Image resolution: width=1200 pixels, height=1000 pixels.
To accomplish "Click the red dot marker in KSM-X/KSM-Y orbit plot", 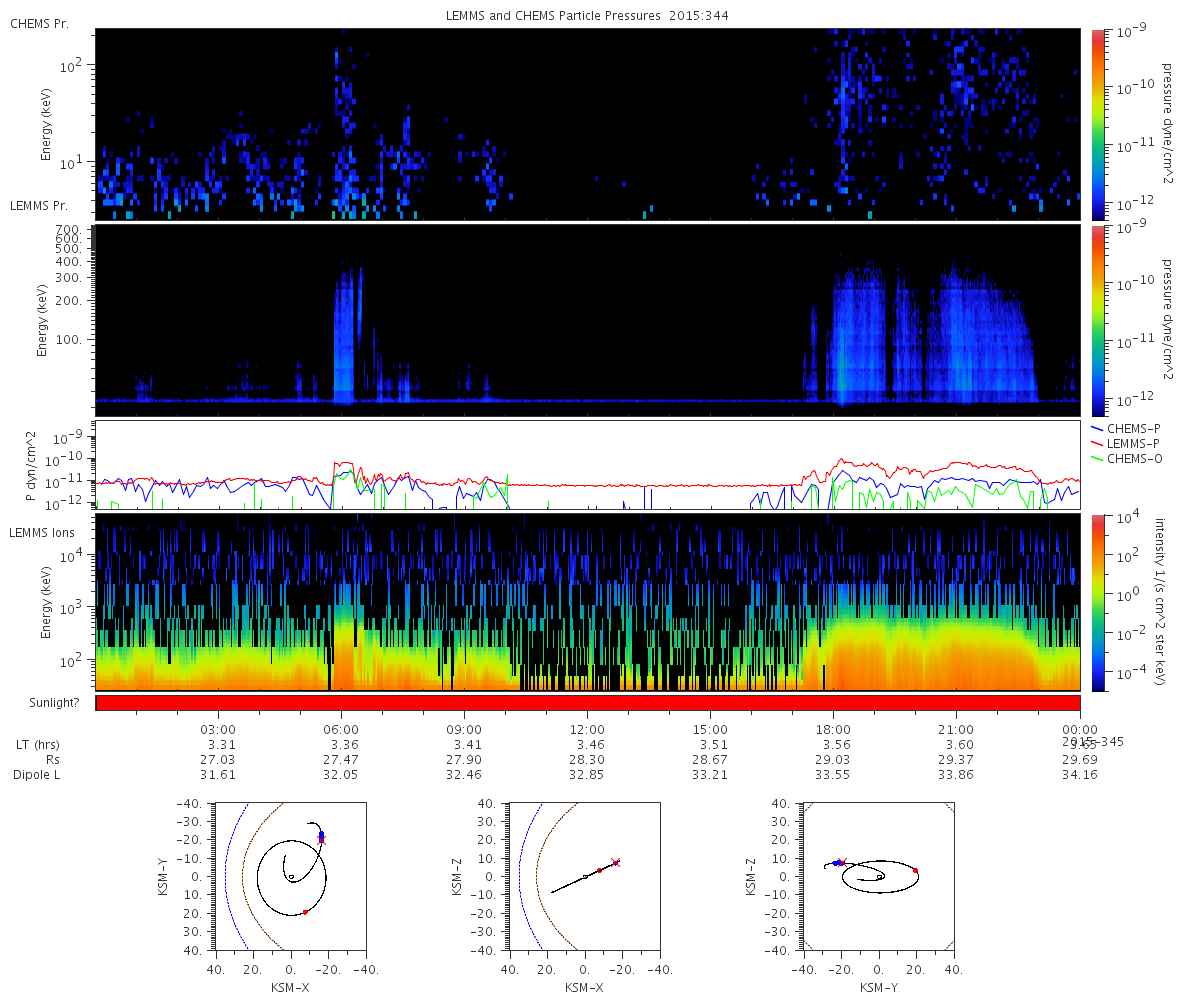I will [305, 912].
